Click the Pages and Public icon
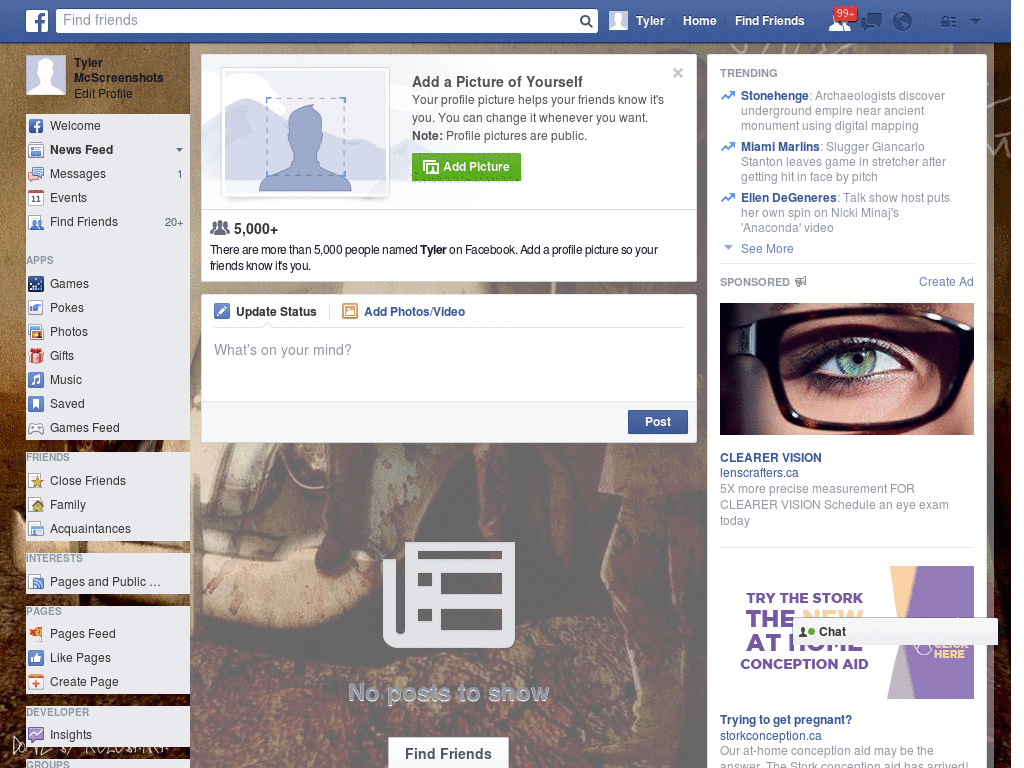The width and height of the screenshot is (1024, 768). (36, 583)
